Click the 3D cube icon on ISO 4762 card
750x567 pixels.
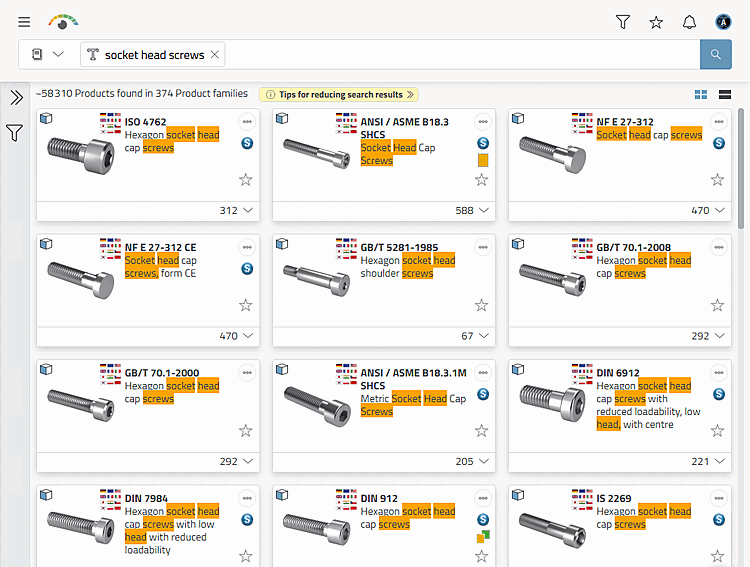(x=46, y=118)
